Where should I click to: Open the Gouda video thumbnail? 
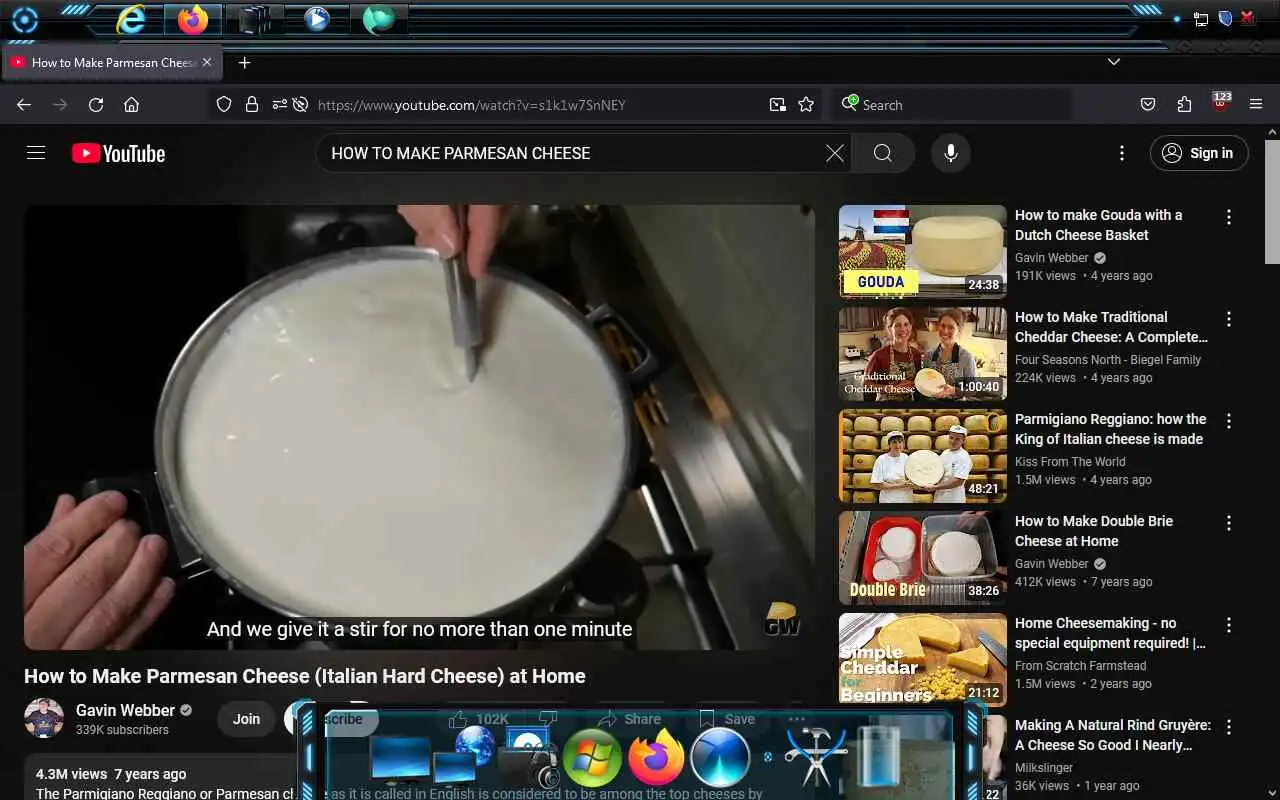[922, 252]
